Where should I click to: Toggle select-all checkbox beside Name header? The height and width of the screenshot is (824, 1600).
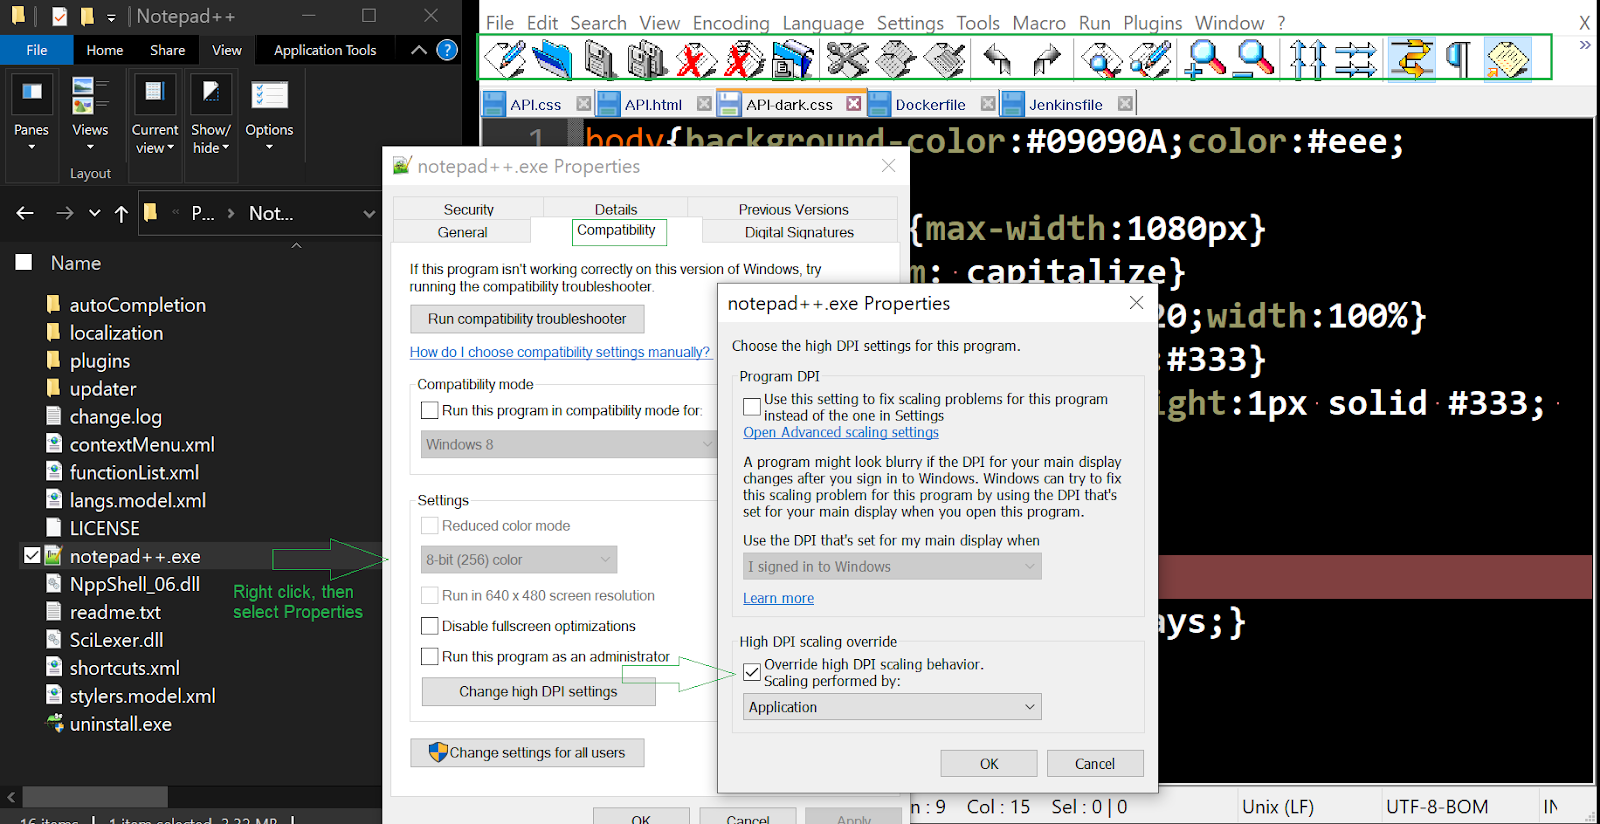[24, 263]
